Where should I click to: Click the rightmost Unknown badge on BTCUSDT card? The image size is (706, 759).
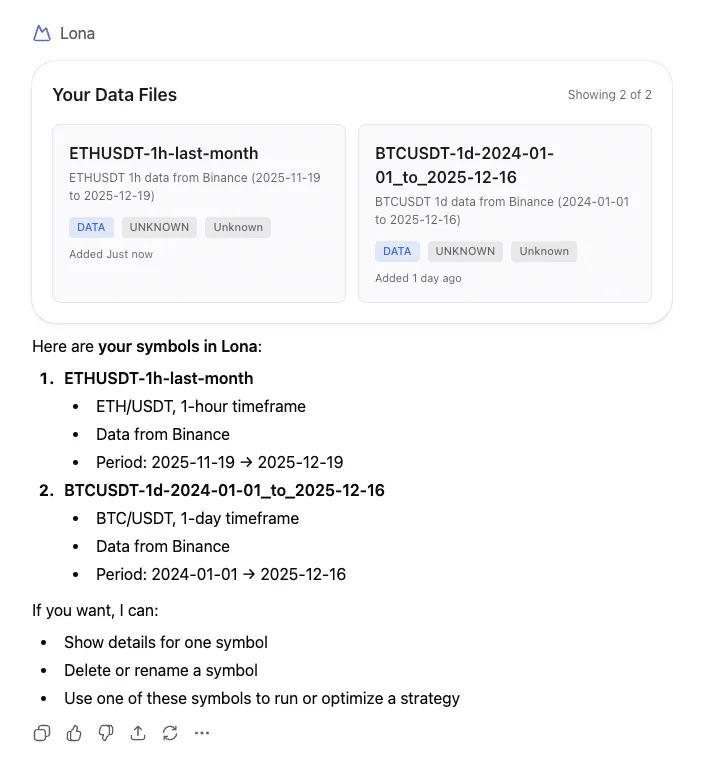544,251
